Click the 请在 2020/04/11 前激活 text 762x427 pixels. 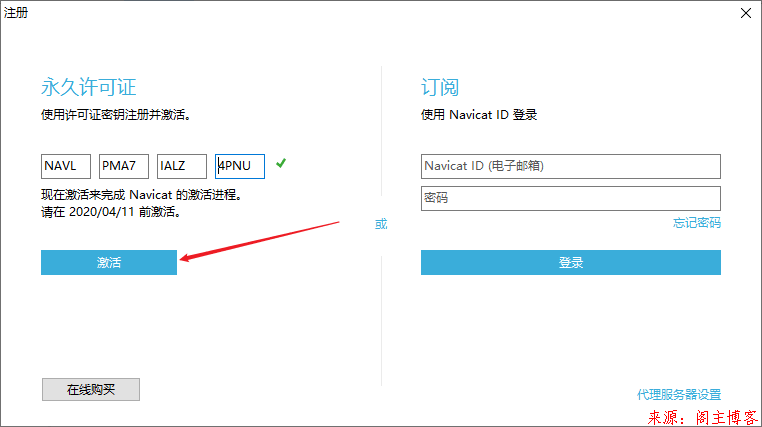111,212
